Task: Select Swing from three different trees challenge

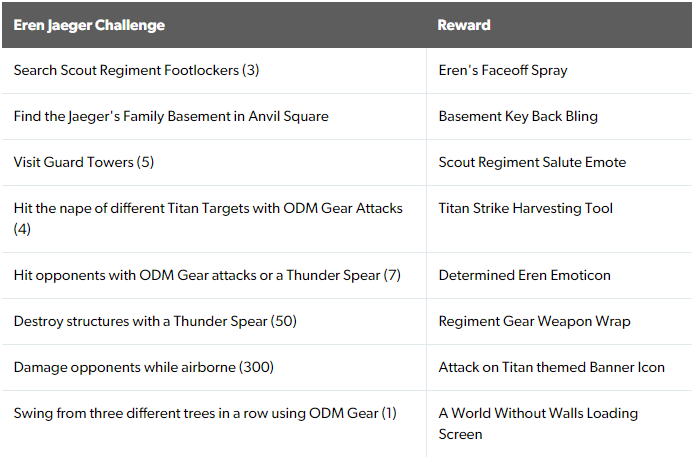Action: (205, 414)
